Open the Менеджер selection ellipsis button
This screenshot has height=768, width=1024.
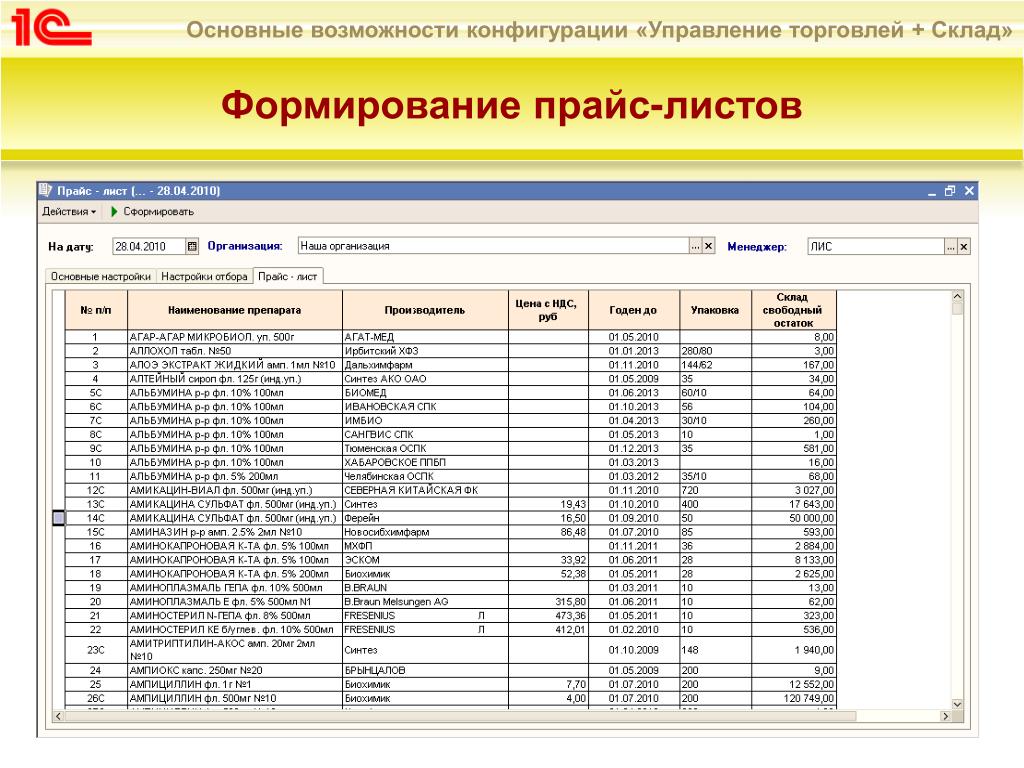[951, 247]
